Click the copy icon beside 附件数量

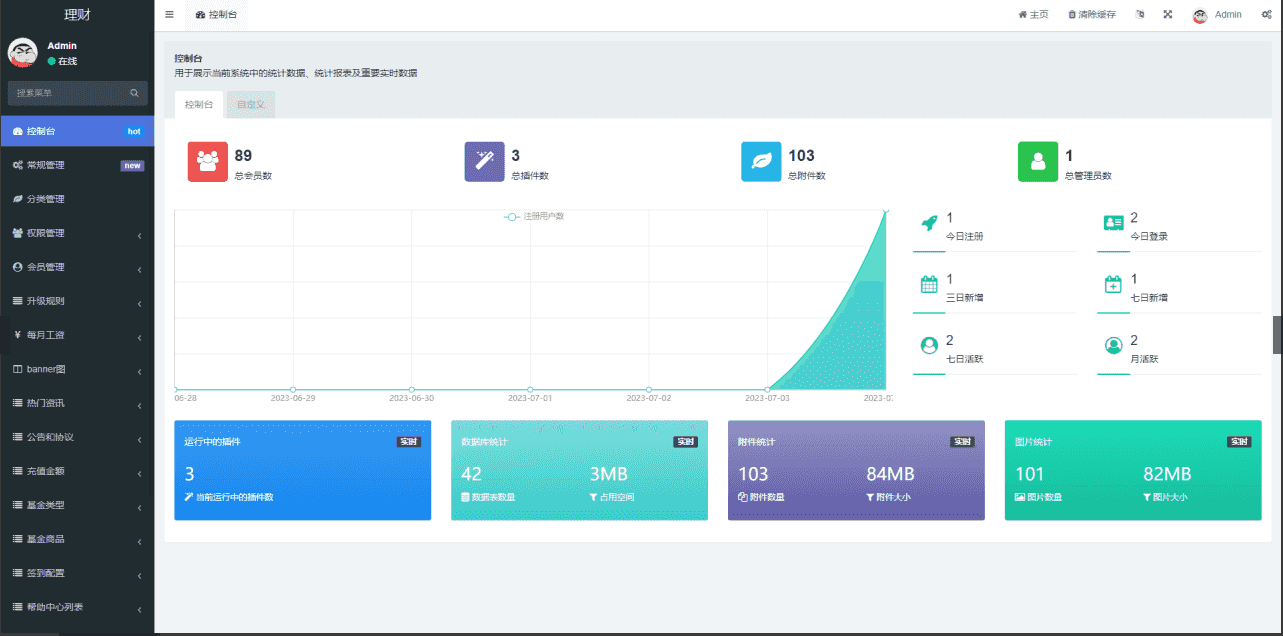click(742, 497)
